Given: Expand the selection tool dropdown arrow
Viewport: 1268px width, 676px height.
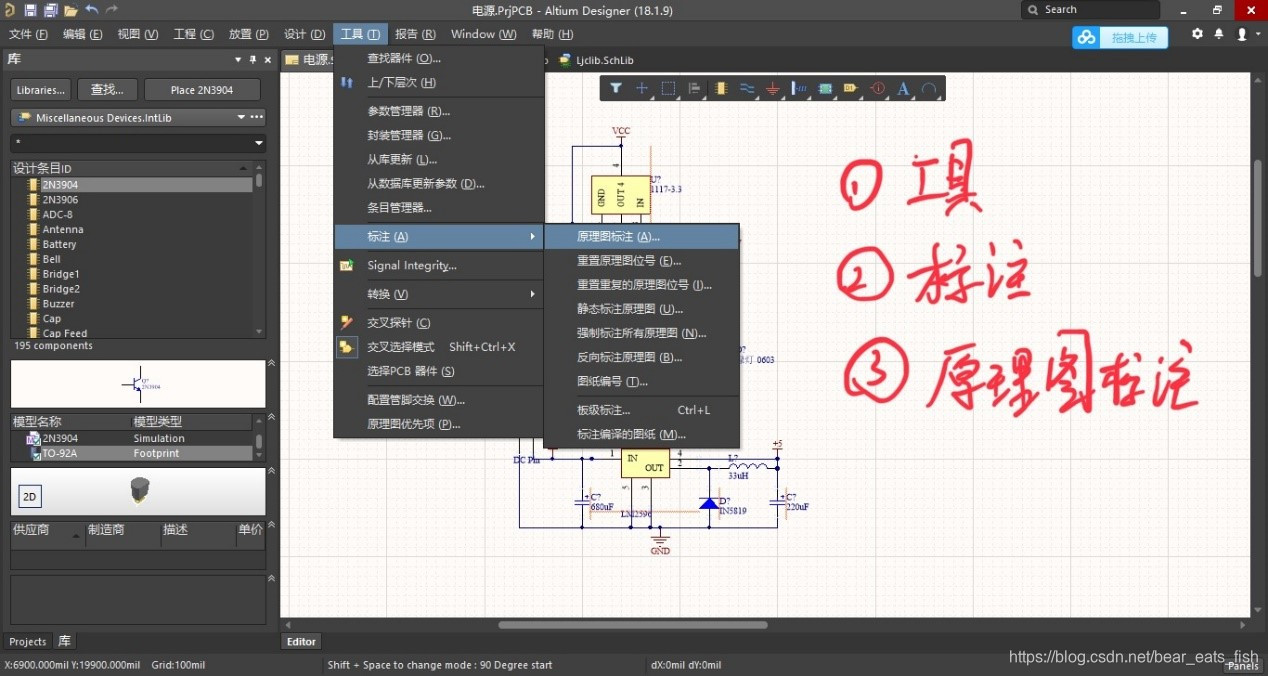Looking at the screenshot, I should click(678, 96).
